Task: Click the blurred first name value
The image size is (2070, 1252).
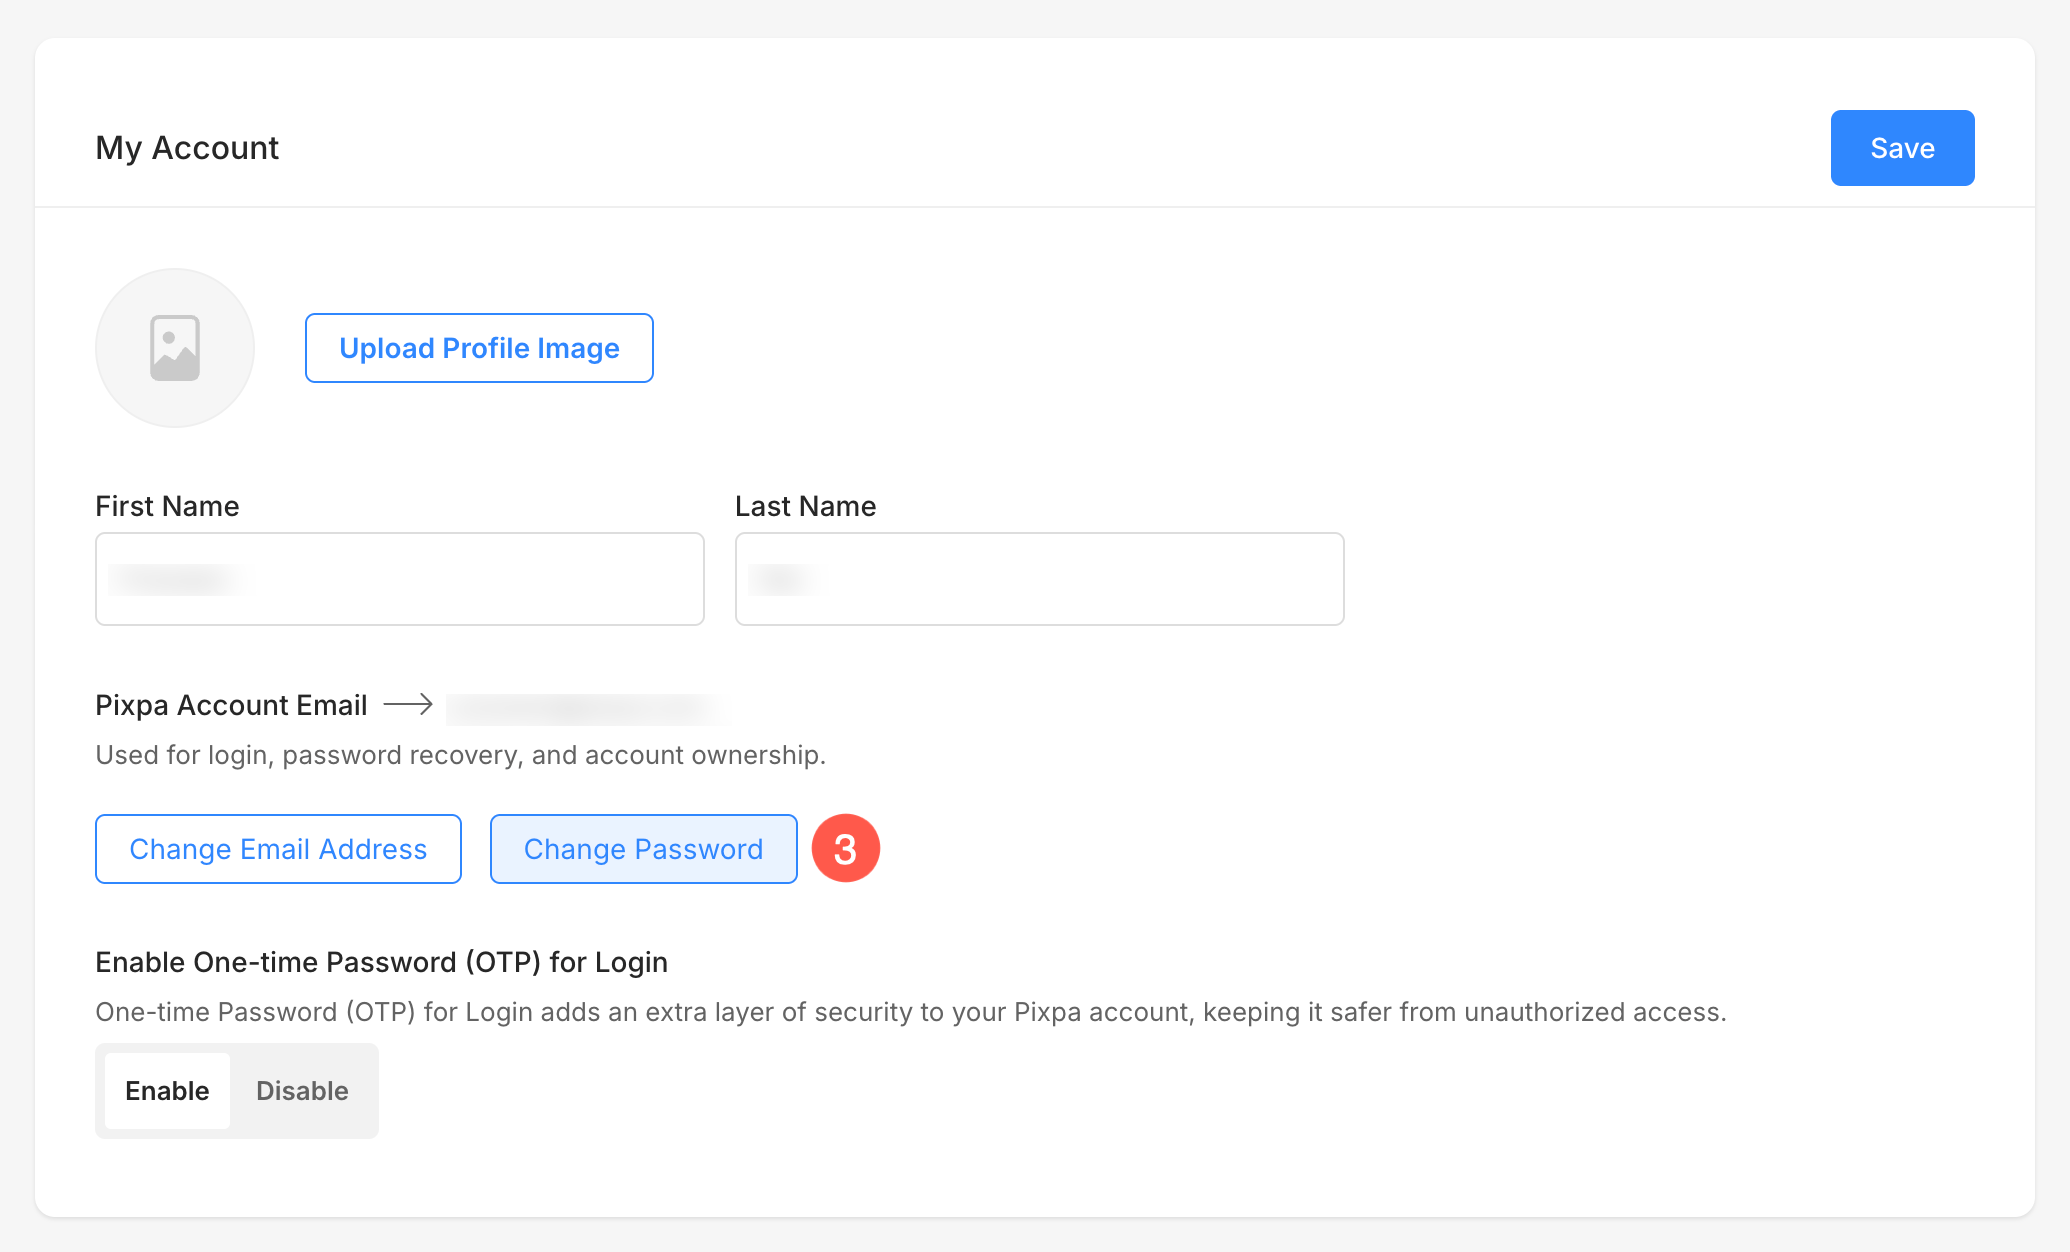Action: [x=180, y=579]
